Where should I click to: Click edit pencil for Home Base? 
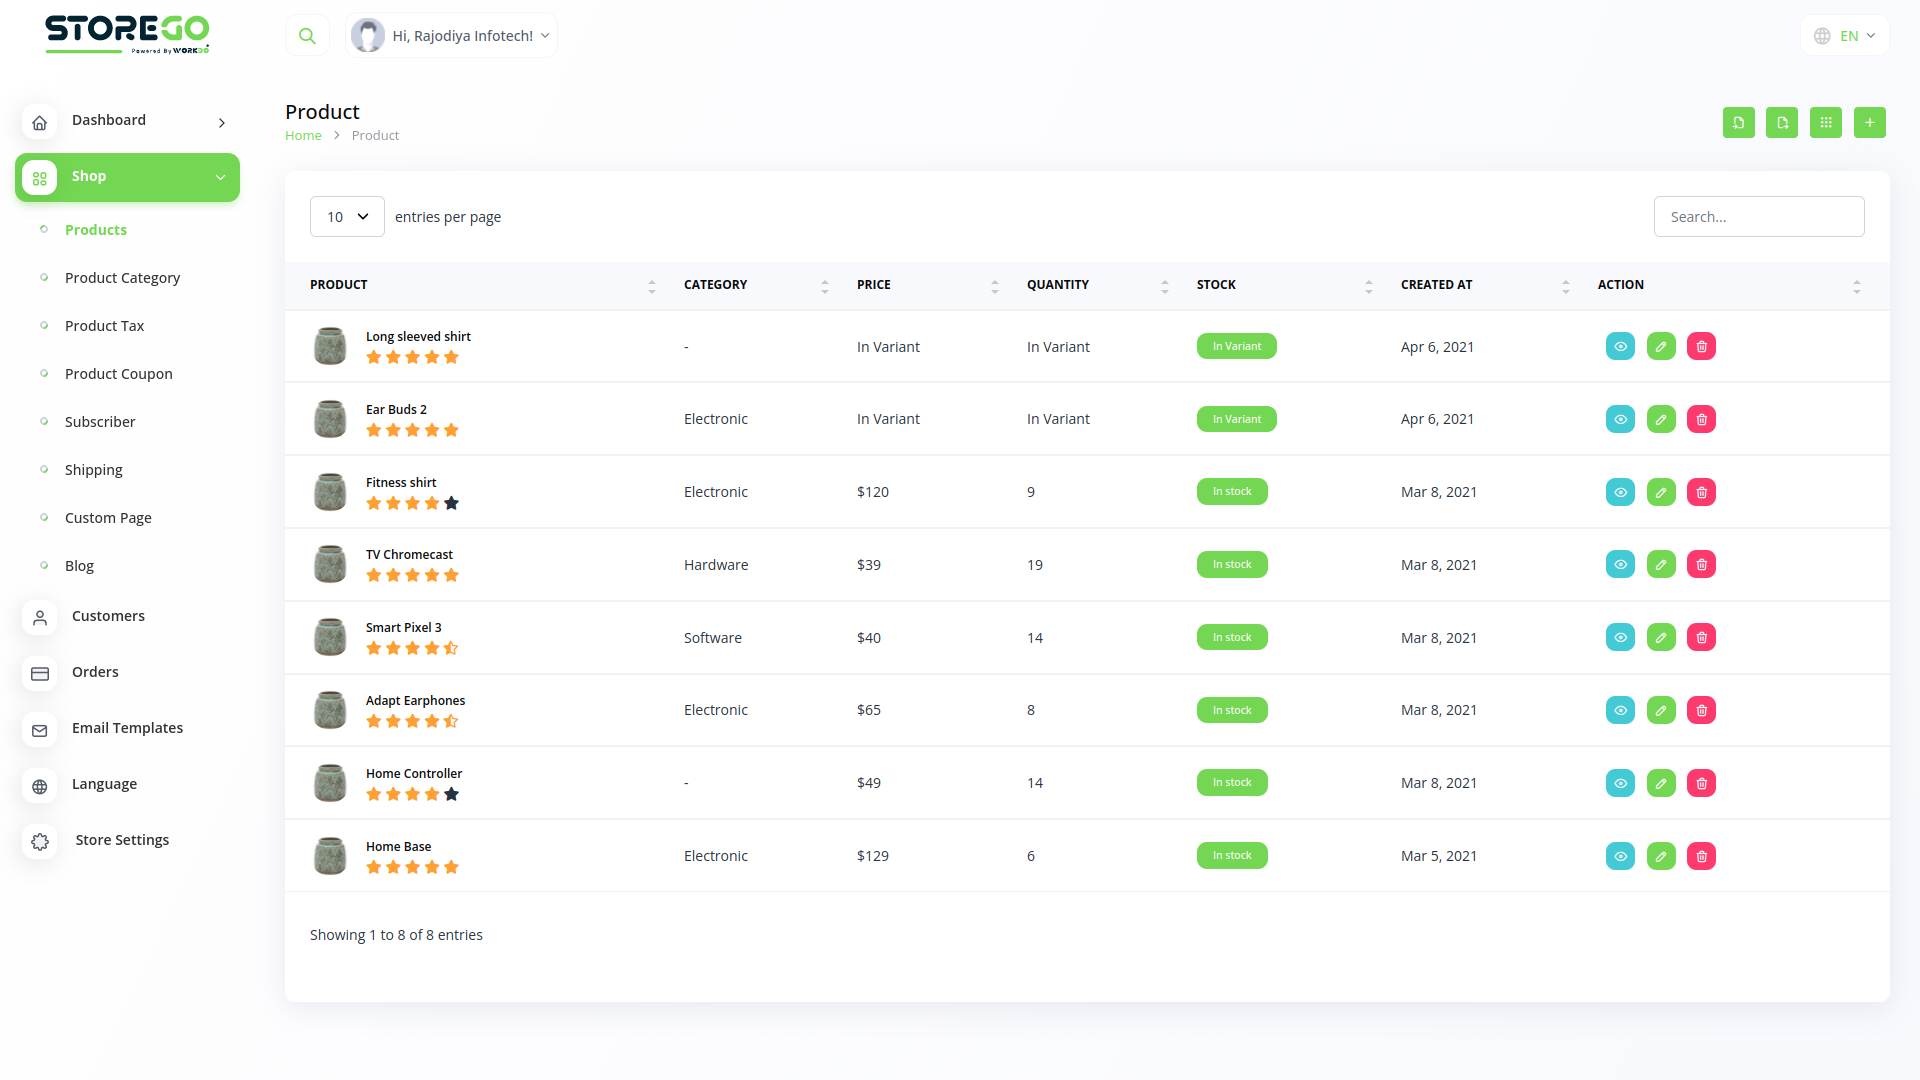(x=1660, y=856)
